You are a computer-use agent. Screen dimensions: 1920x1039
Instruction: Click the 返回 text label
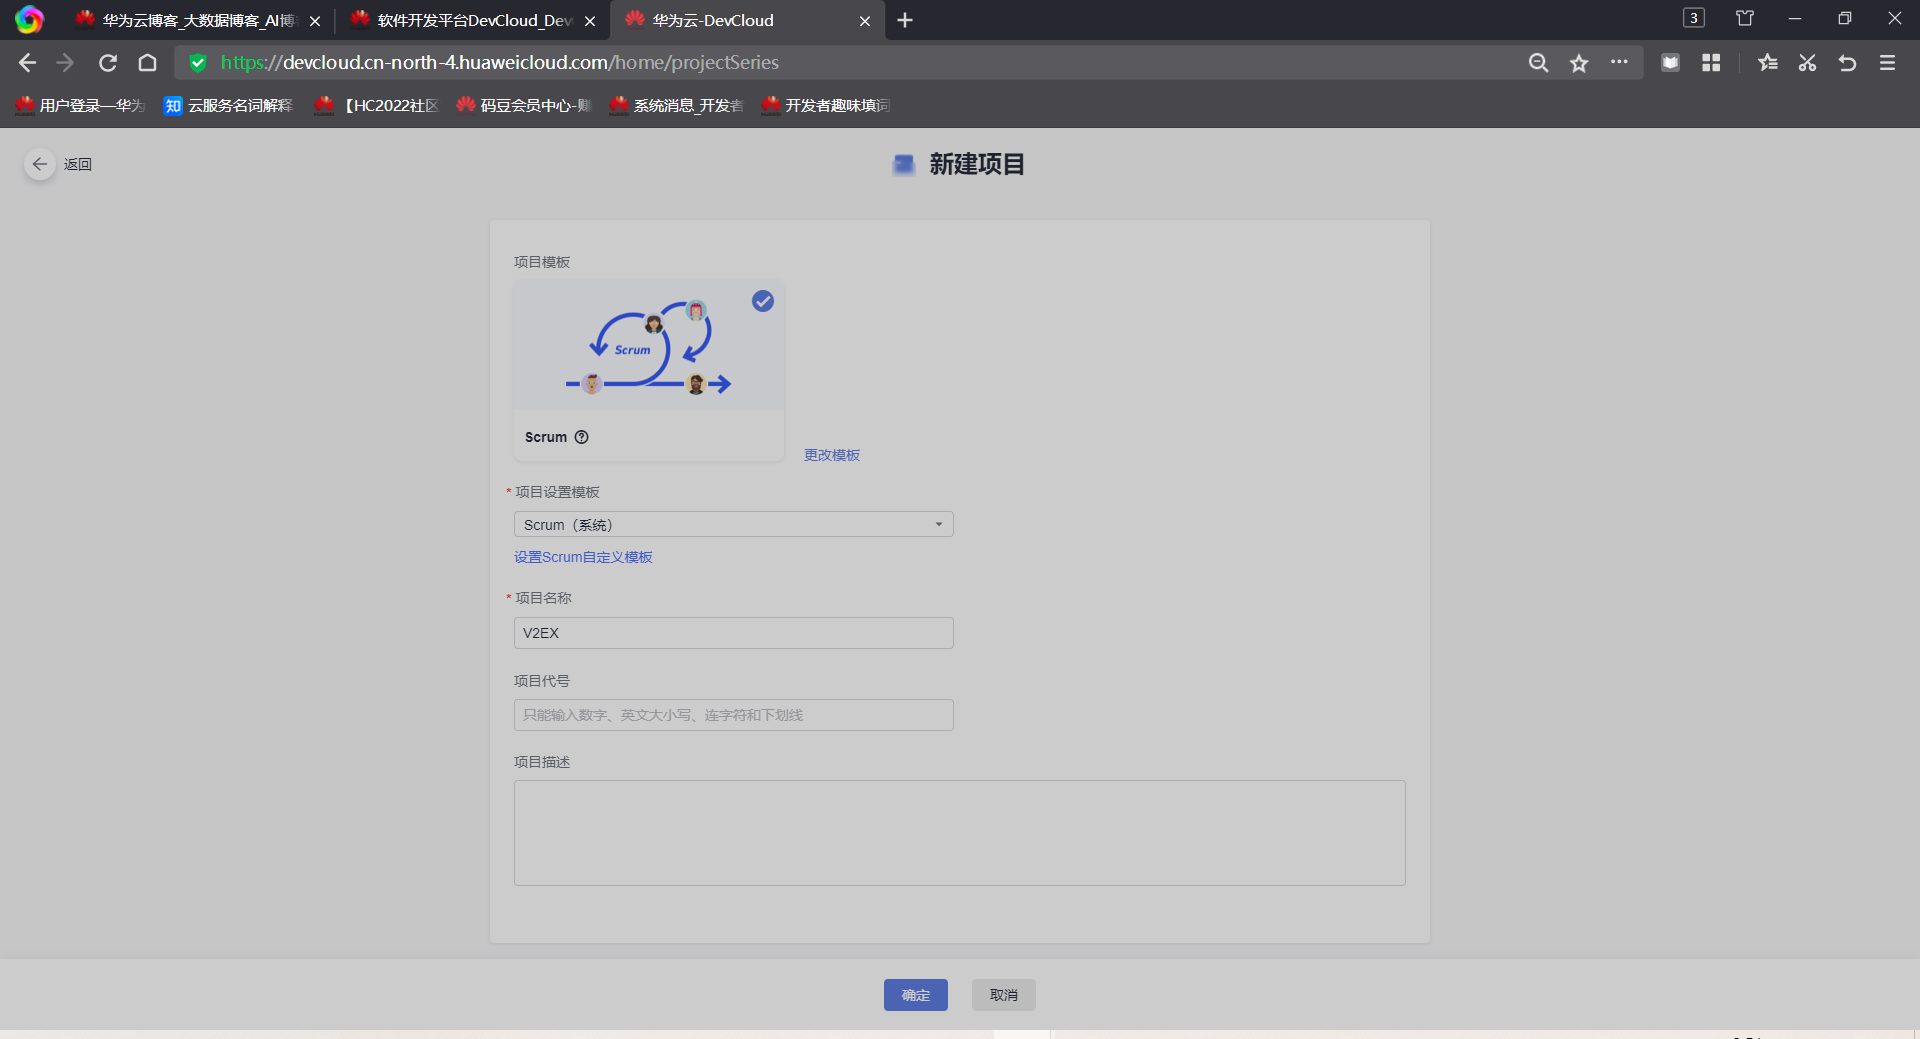78,164
